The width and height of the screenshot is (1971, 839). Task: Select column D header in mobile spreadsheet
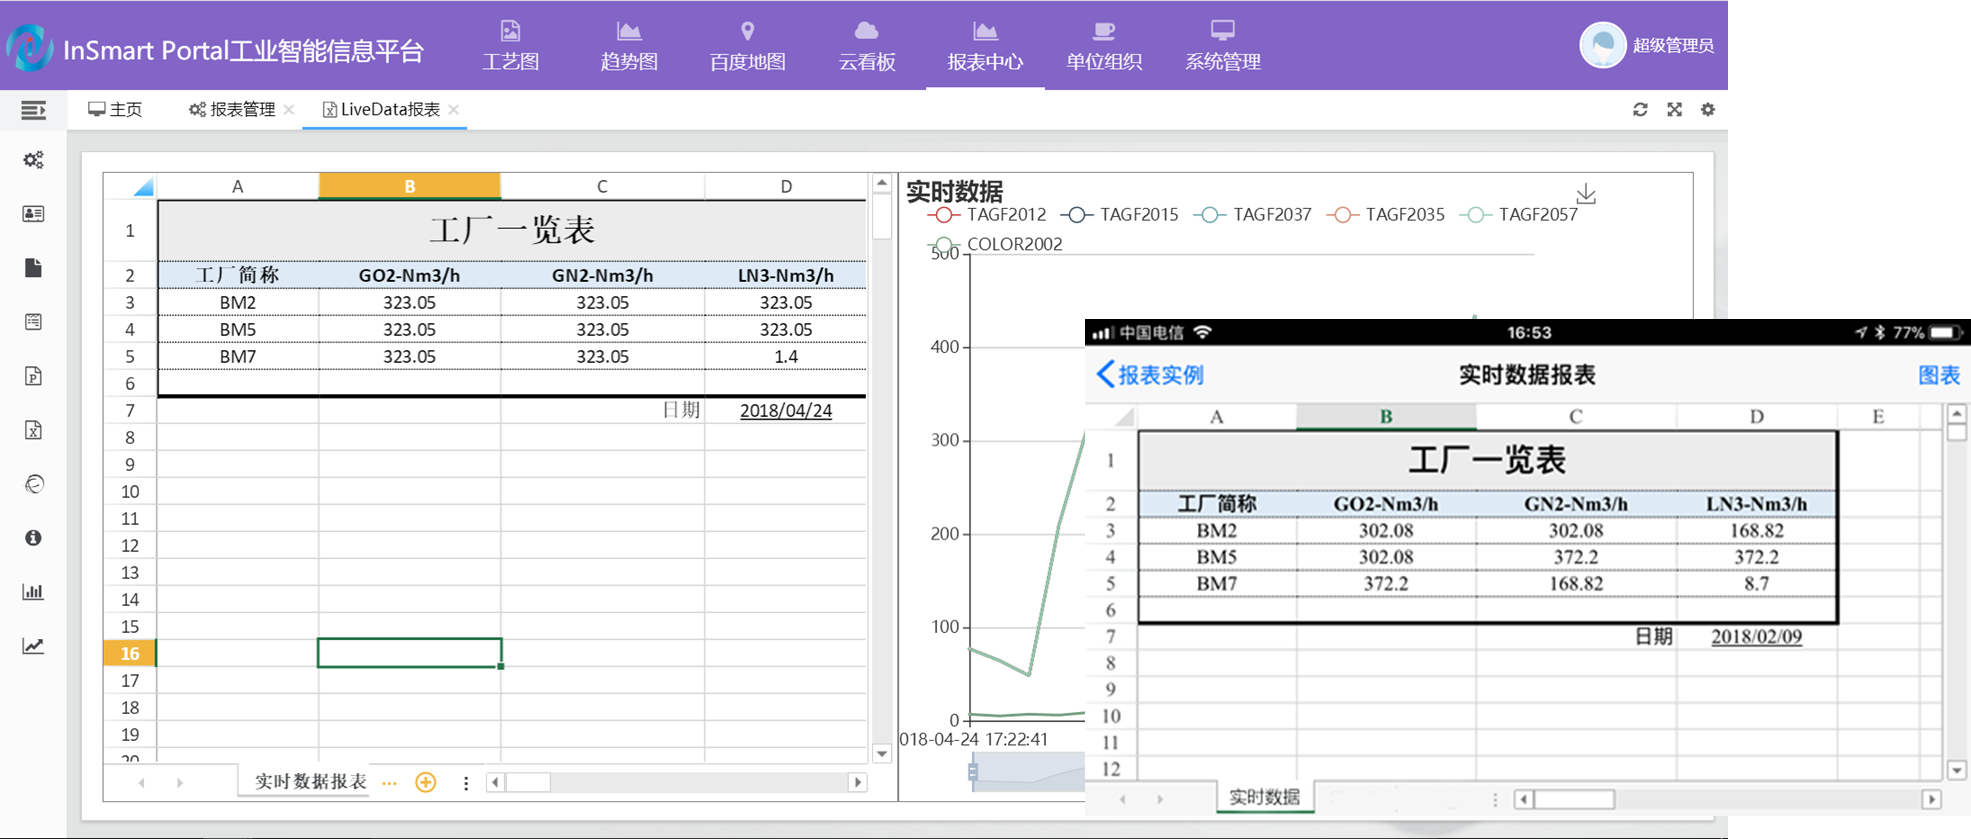1756,416
